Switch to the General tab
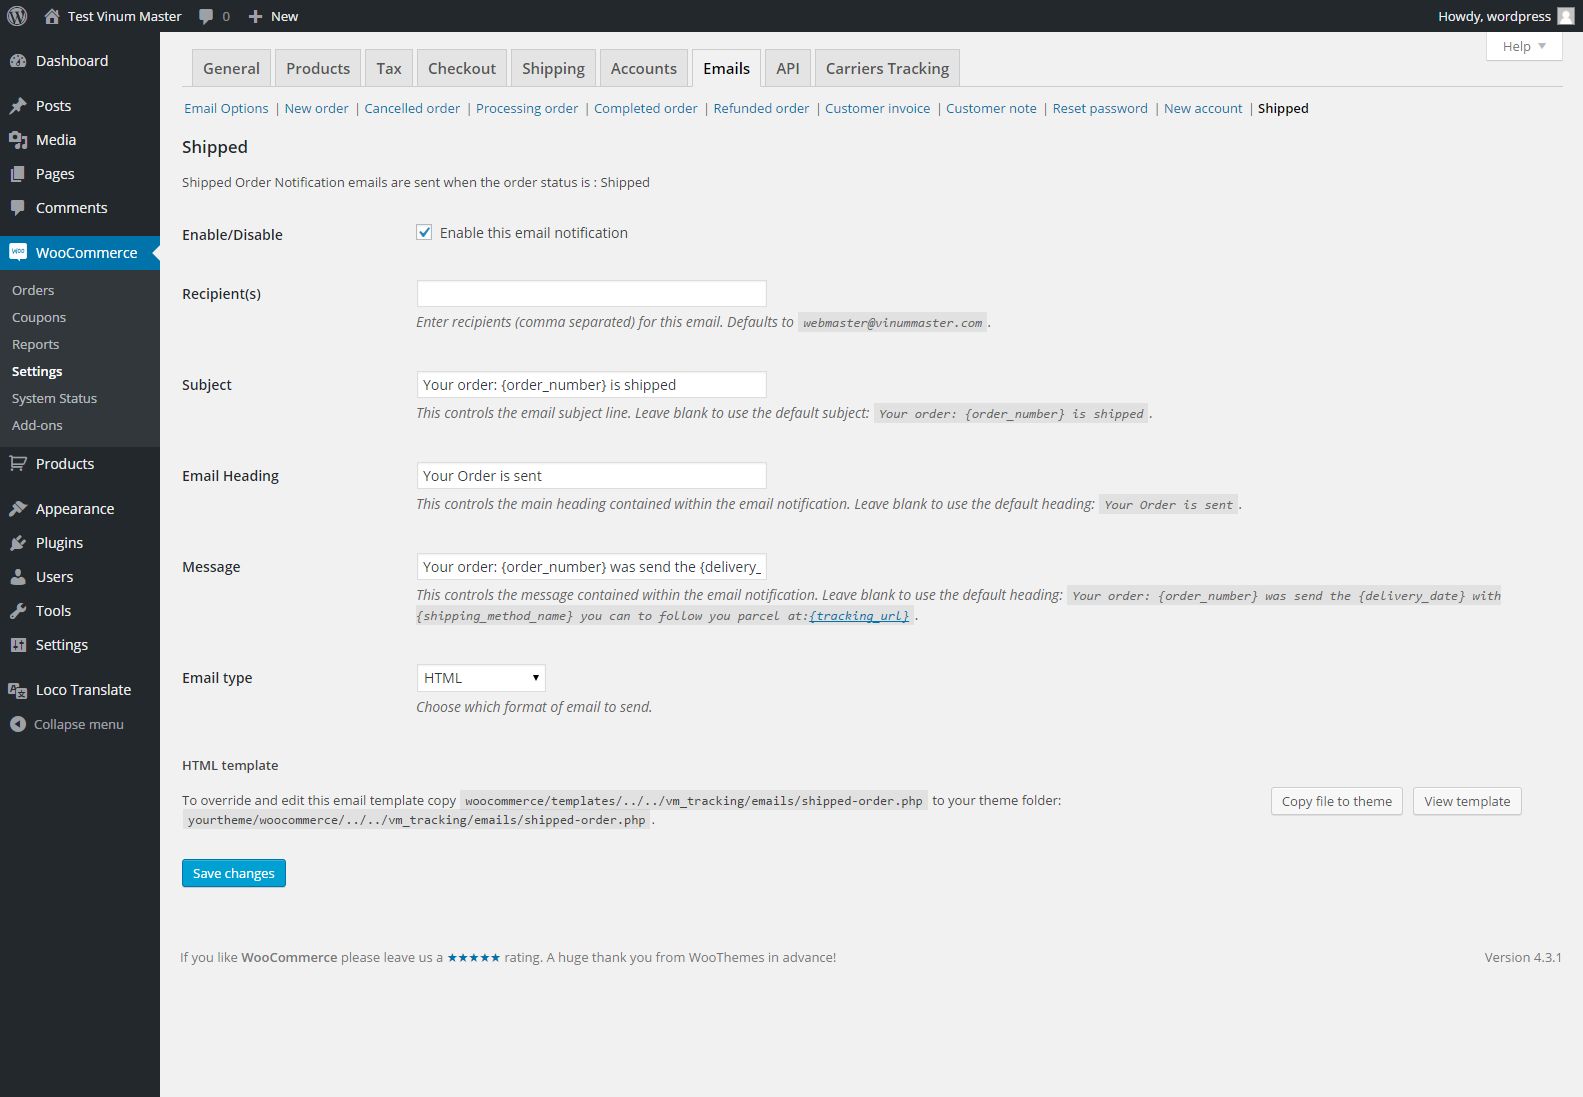The height and width of the screenshot is (1097, 1583). (231, 68)
